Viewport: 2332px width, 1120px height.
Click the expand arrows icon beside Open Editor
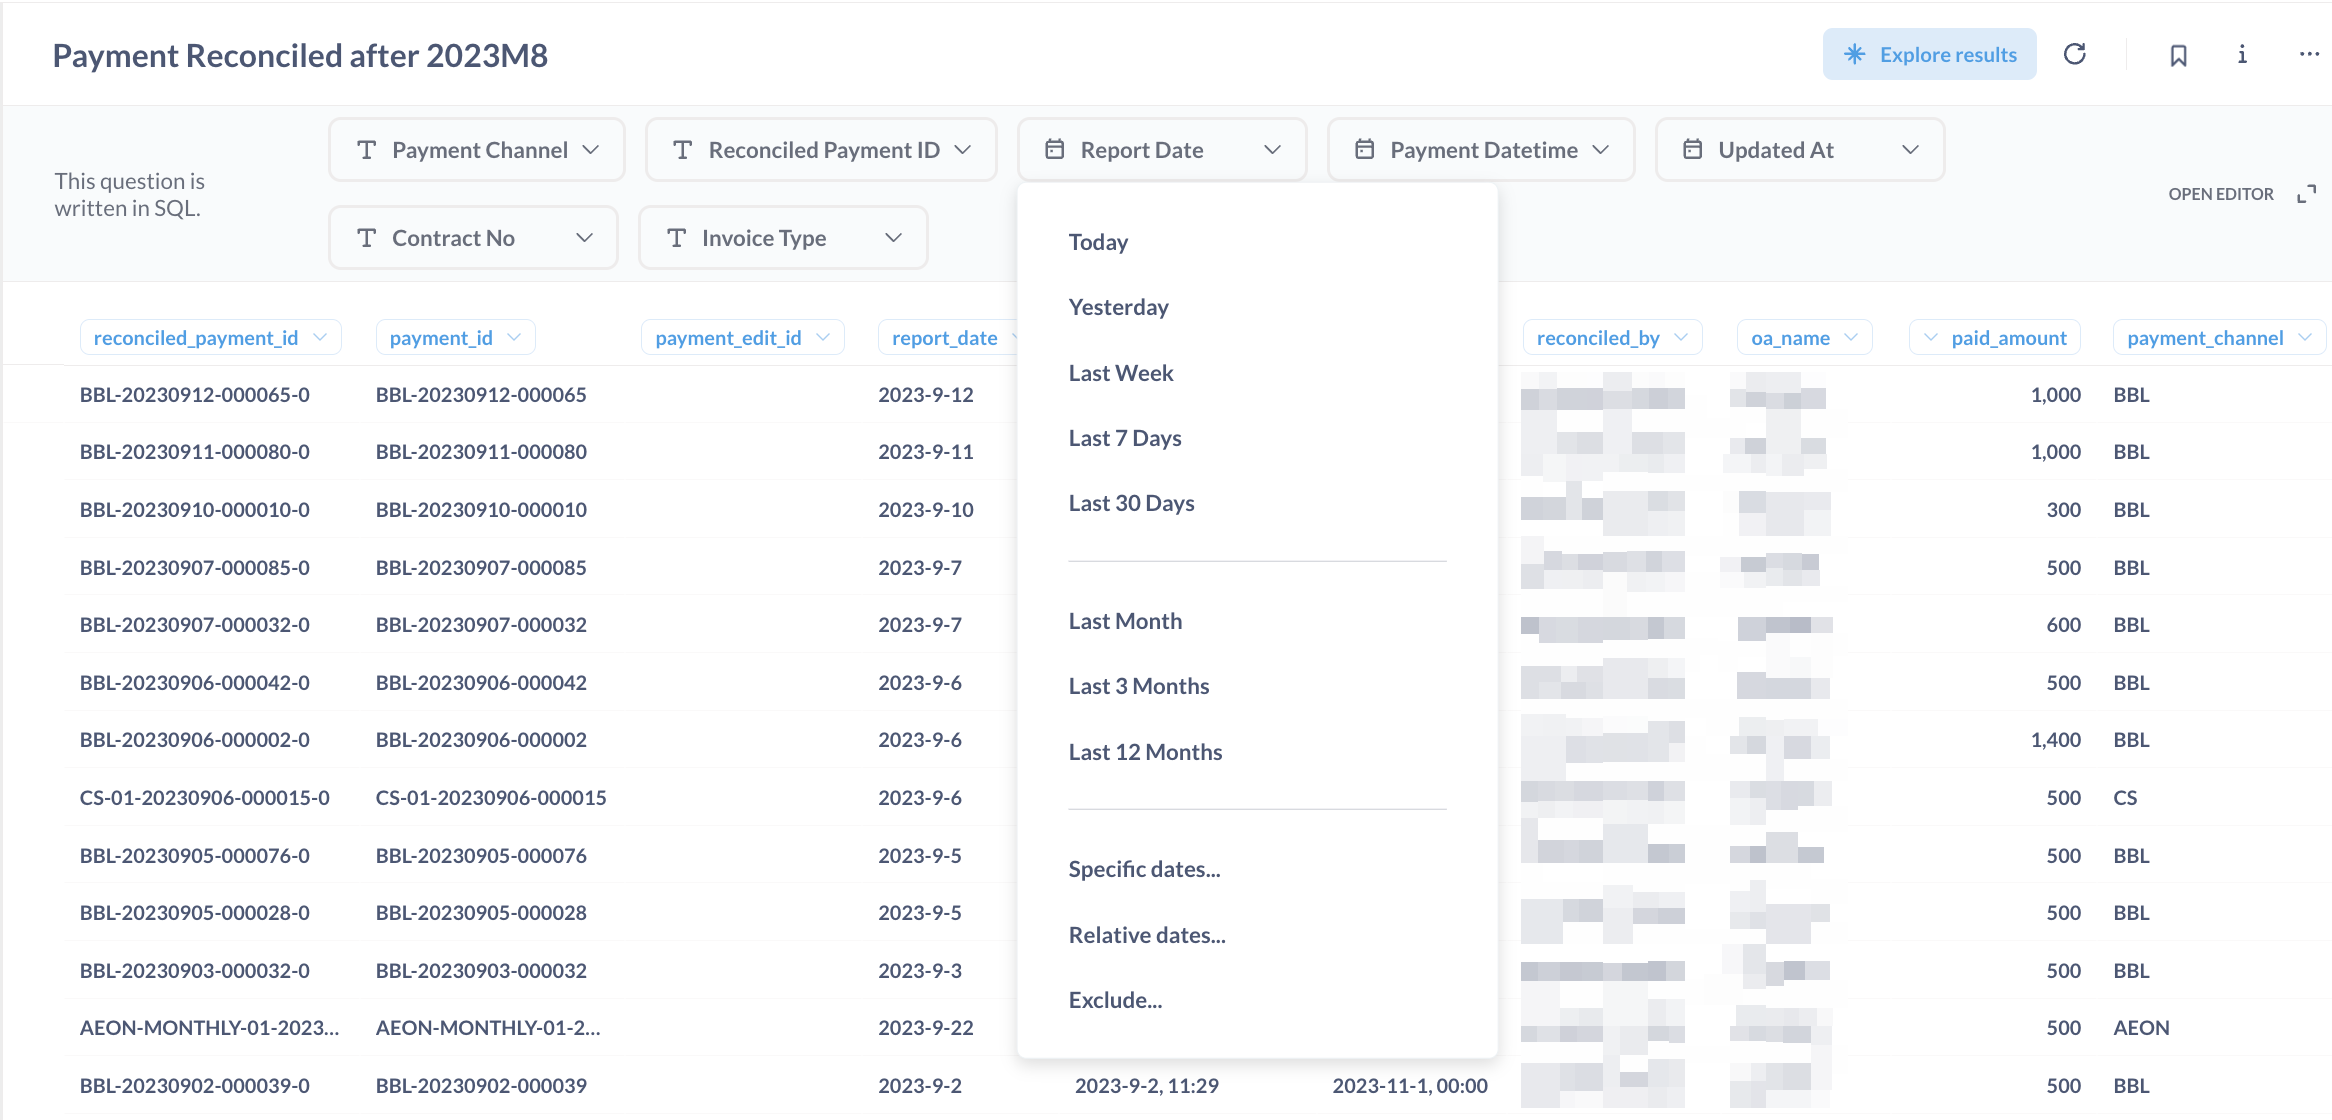(2306, 194)
